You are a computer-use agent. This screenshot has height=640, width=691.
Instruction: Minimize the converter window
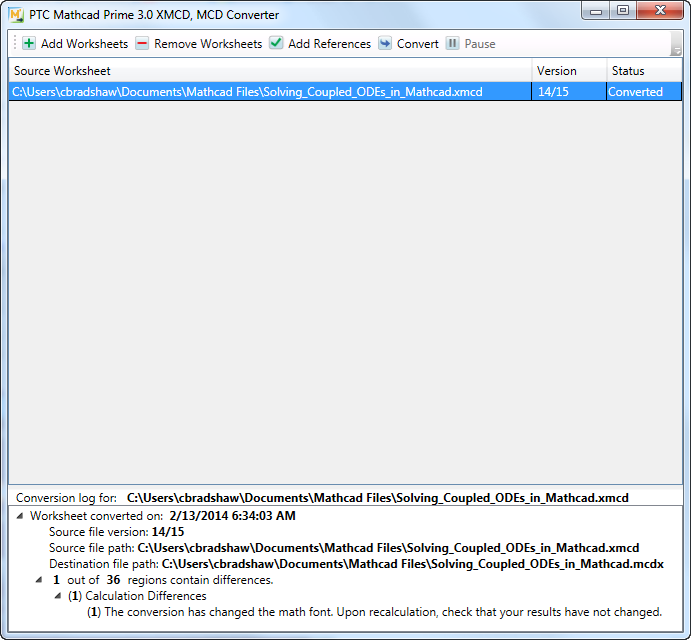point(596,11)
